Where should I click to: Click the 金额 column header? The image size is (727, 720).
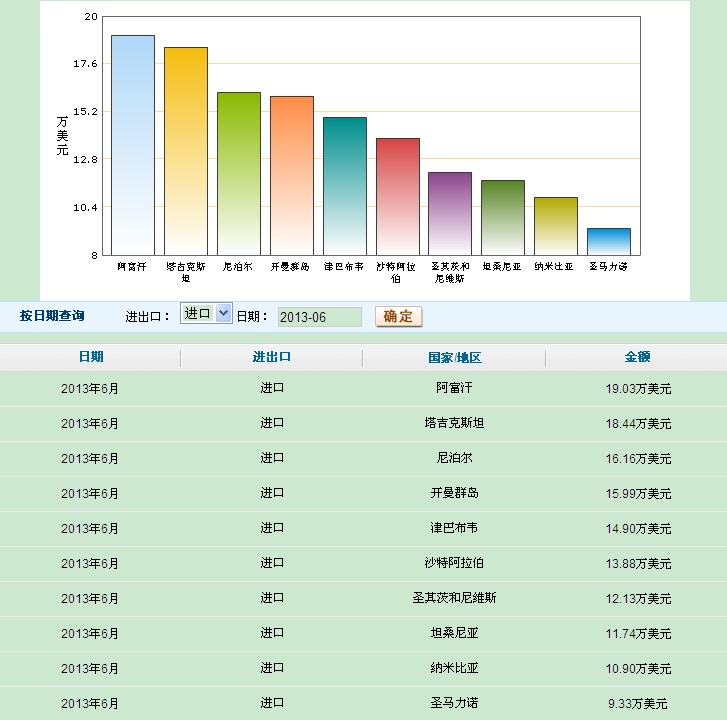click(x=637, y=357)
